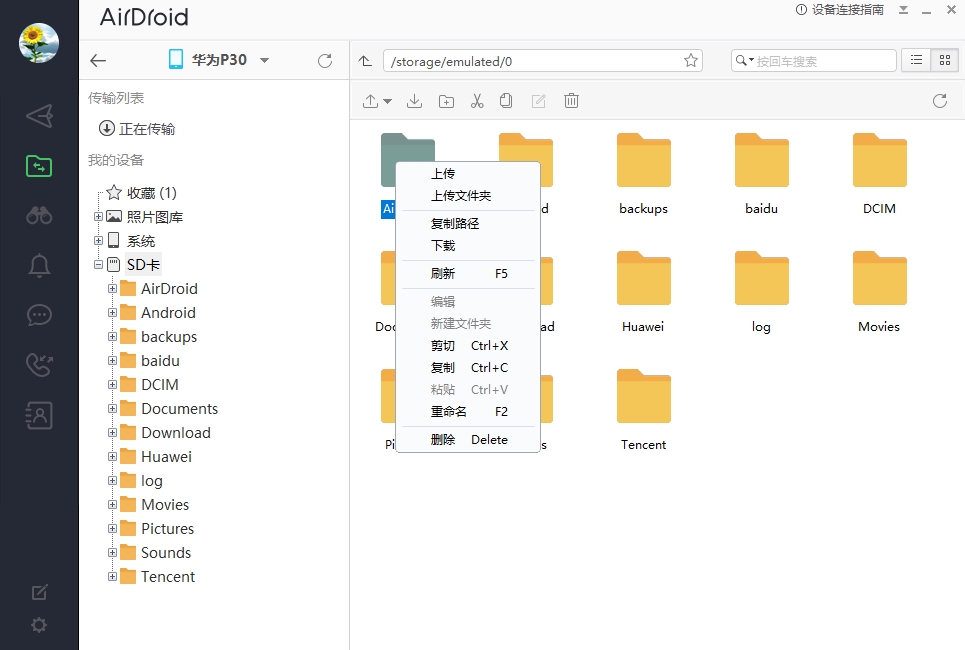Select 收藏 (1) in tree
Screen dimensions: 965x650
(142, 193)
